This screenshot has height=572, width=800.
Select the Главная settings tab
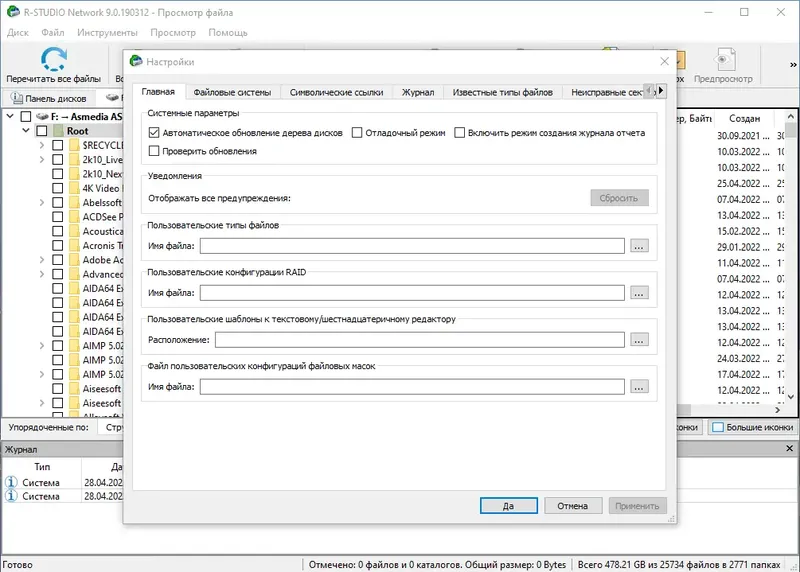click(158, 92)
